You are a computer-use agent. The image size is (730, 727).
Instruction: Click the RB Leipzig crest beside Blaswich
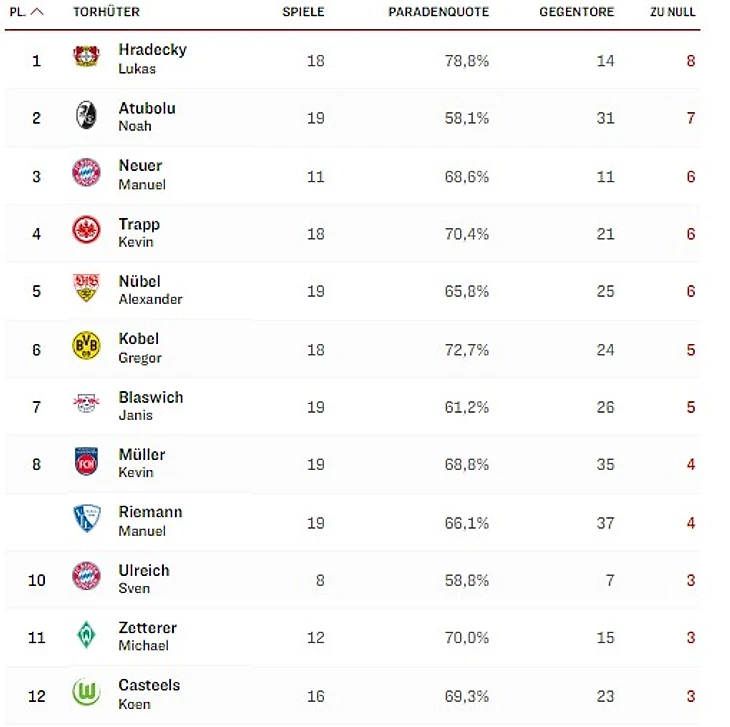click(86, 404)
